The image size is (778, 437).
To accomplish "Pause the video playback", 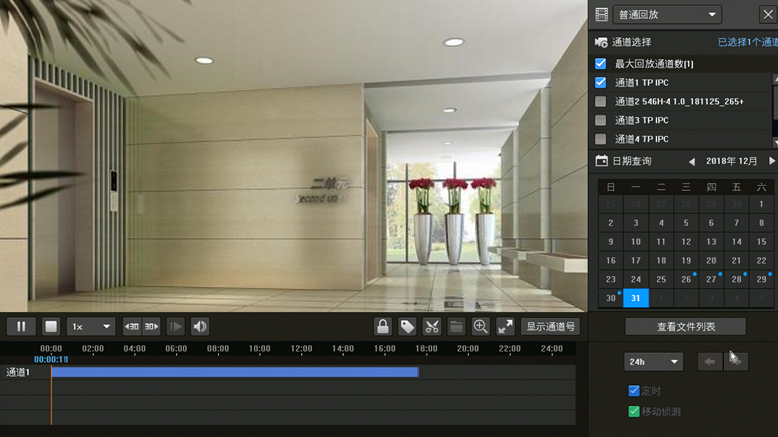I will coord(20,326).
